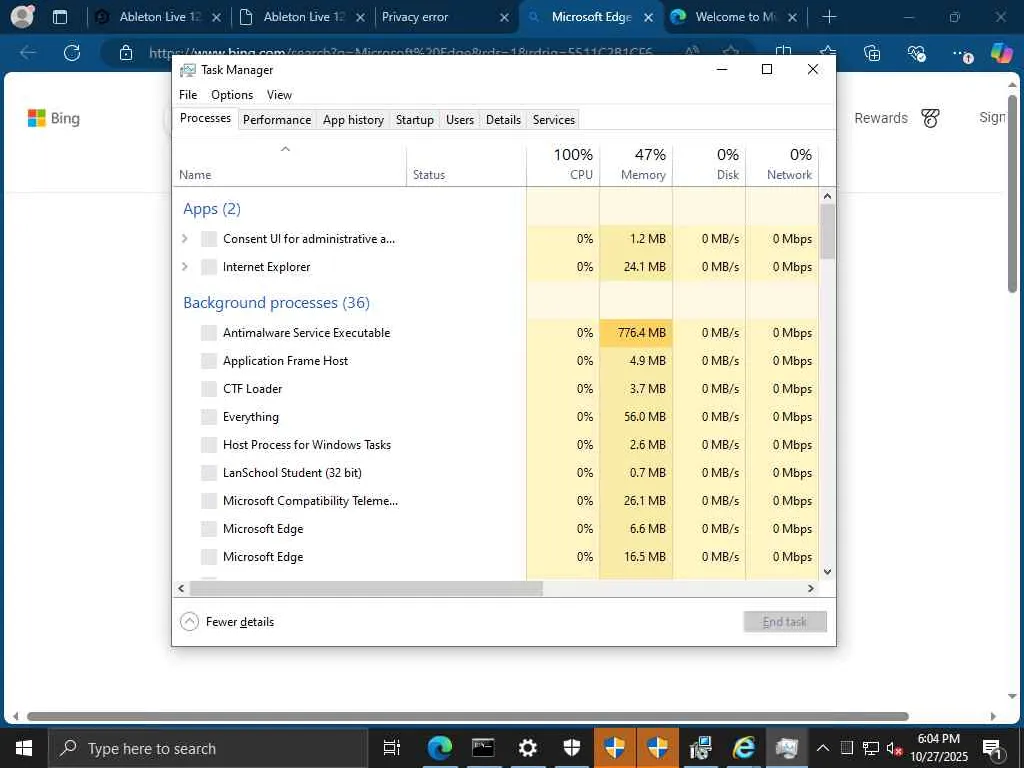
Task: Open Edge Collections icon
Action: 872,53
